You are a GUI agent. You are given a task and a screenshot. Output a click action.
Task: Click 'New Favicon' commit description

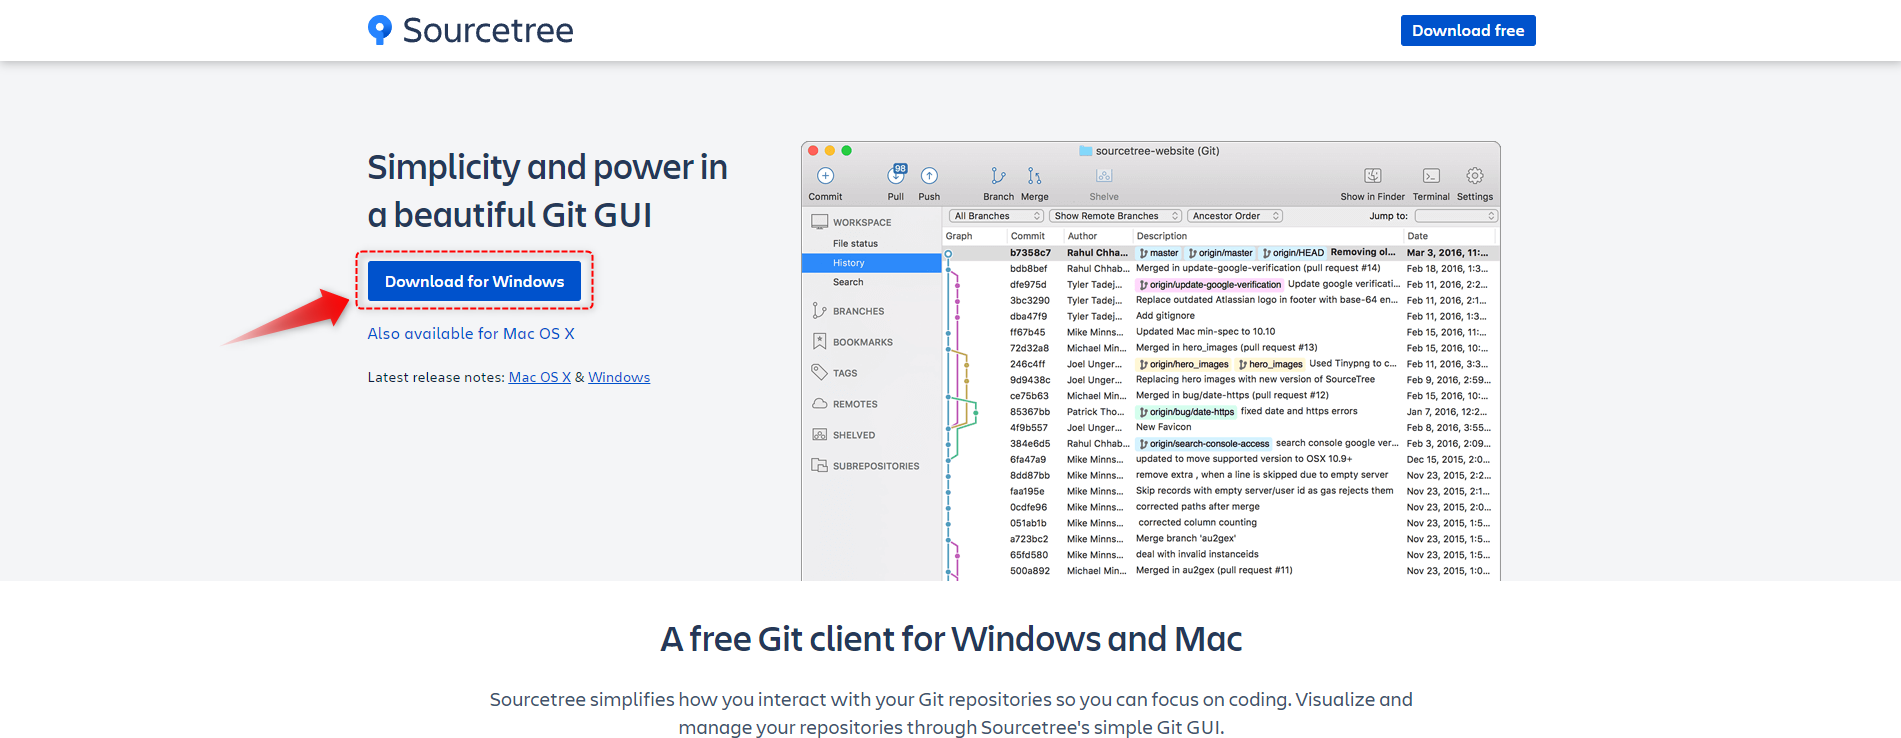1164,427
